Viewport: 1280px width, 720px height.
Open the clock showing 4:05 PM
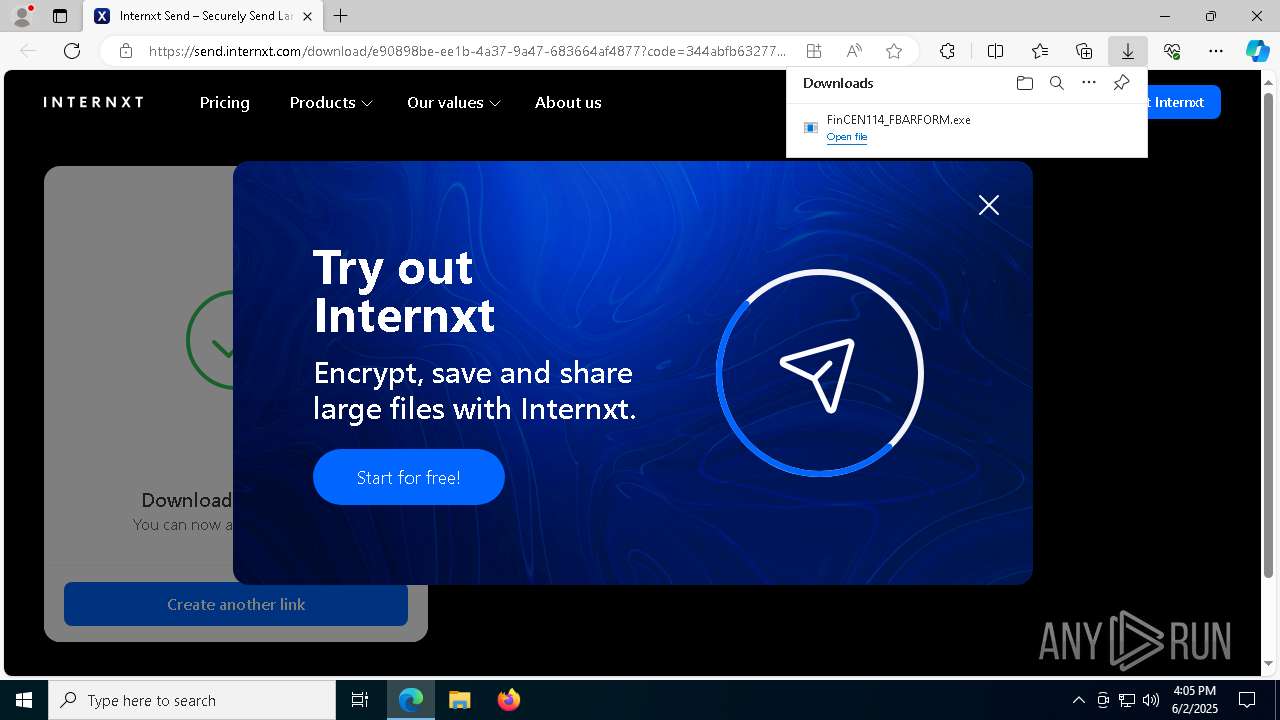(1194, 699)
